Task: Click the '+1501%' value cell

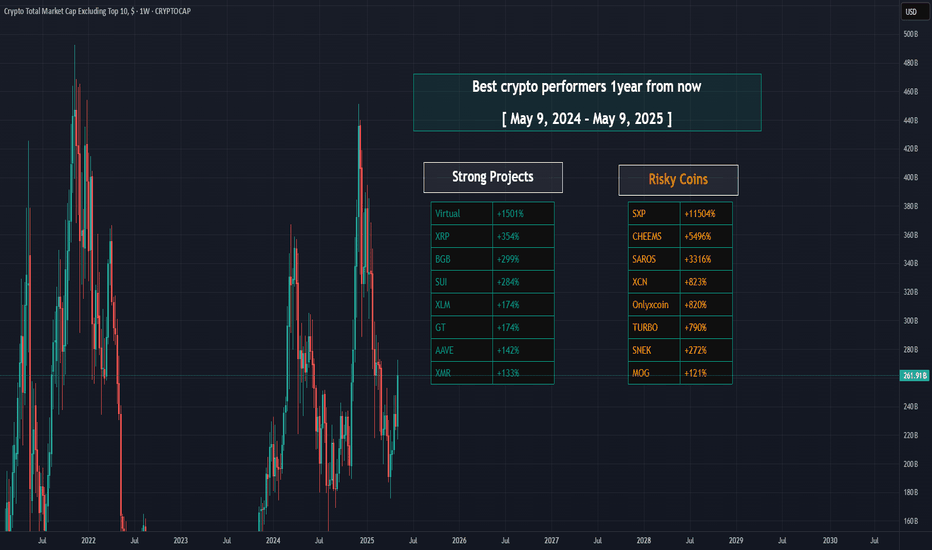Action: point(524,213)
